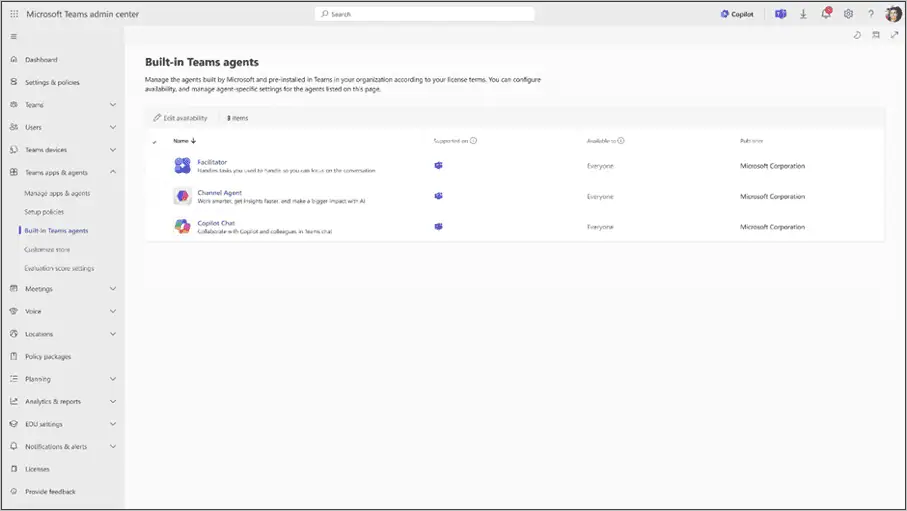907x511 pixels.
Task: Click the Locations globe icon
Action: pyautogui.click(x=14, y=333)
